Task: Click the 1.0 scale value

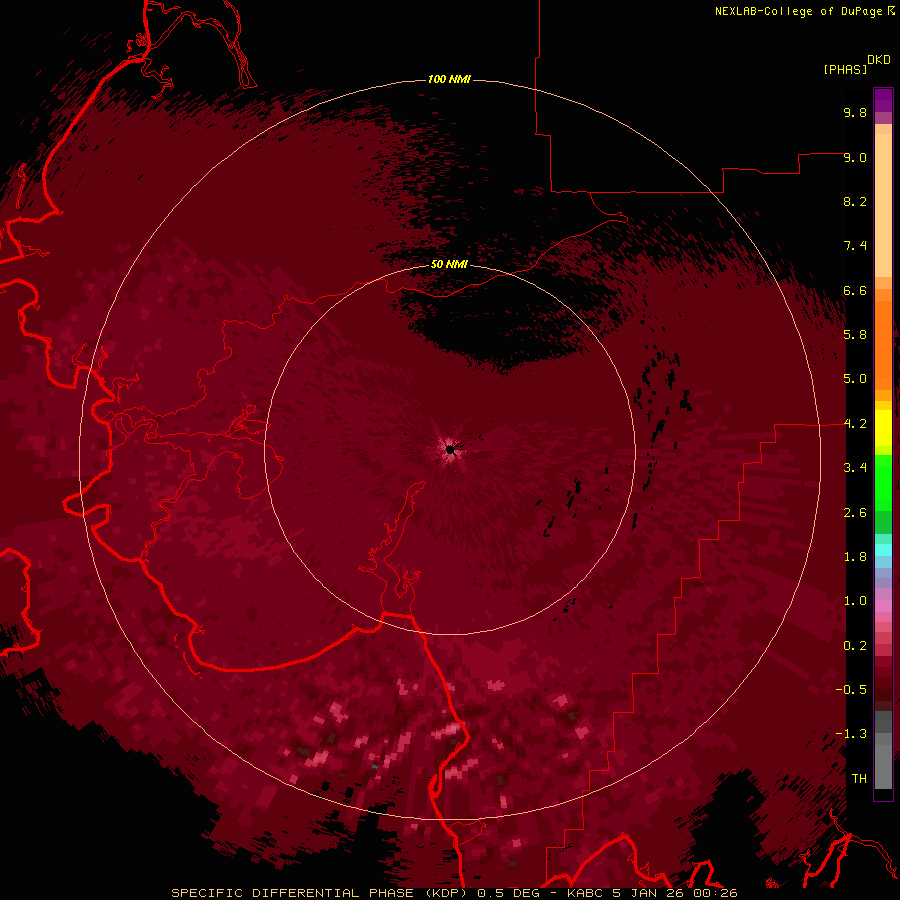Action: click(x=855, y=601)
